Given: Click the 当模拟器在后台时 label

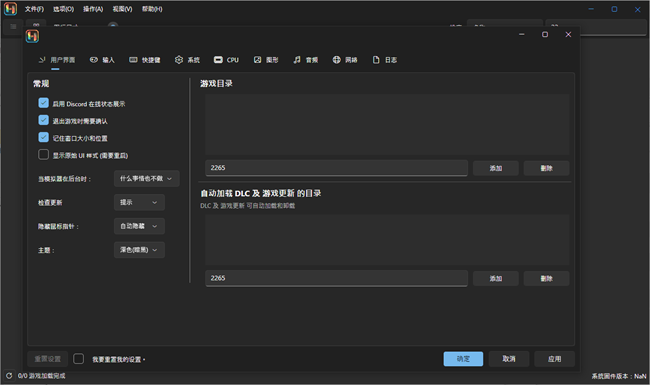Looking at the screenshot, I should tap(64, 179).
